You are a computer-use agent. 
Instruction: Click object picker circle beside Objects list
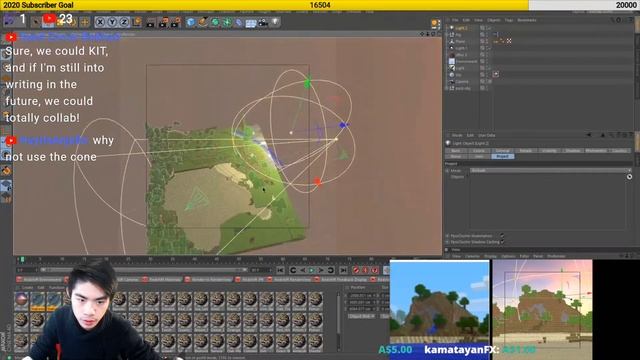click(629, 177)
